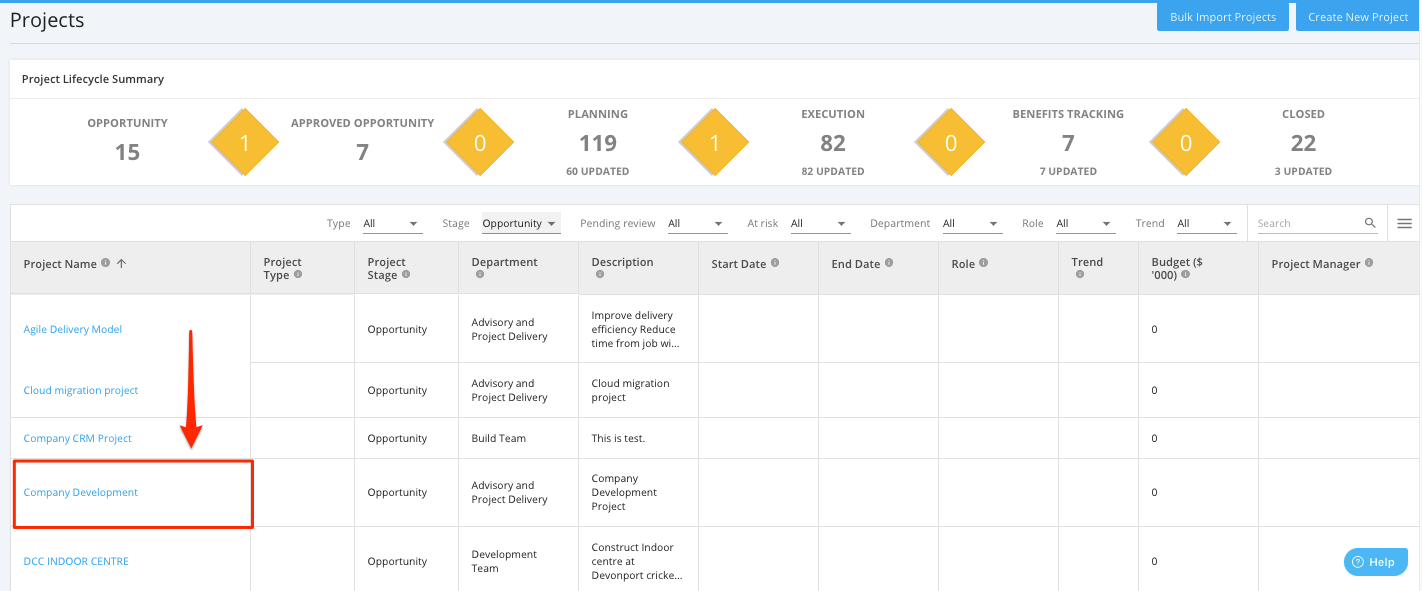Open the At risk filter dropdown

[820, 224]
